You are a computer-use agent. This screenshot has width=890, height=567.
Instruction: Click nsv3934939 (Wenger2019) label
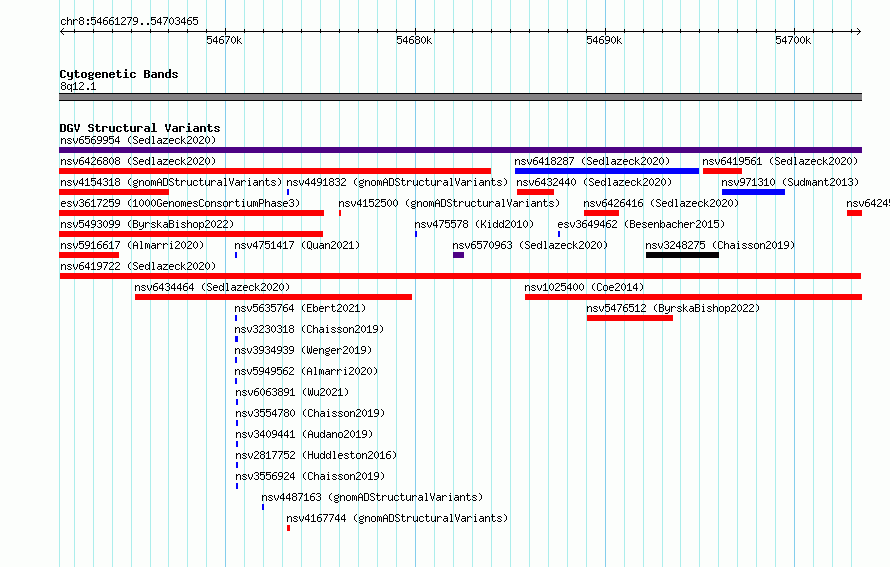click(x=303, y=350)
